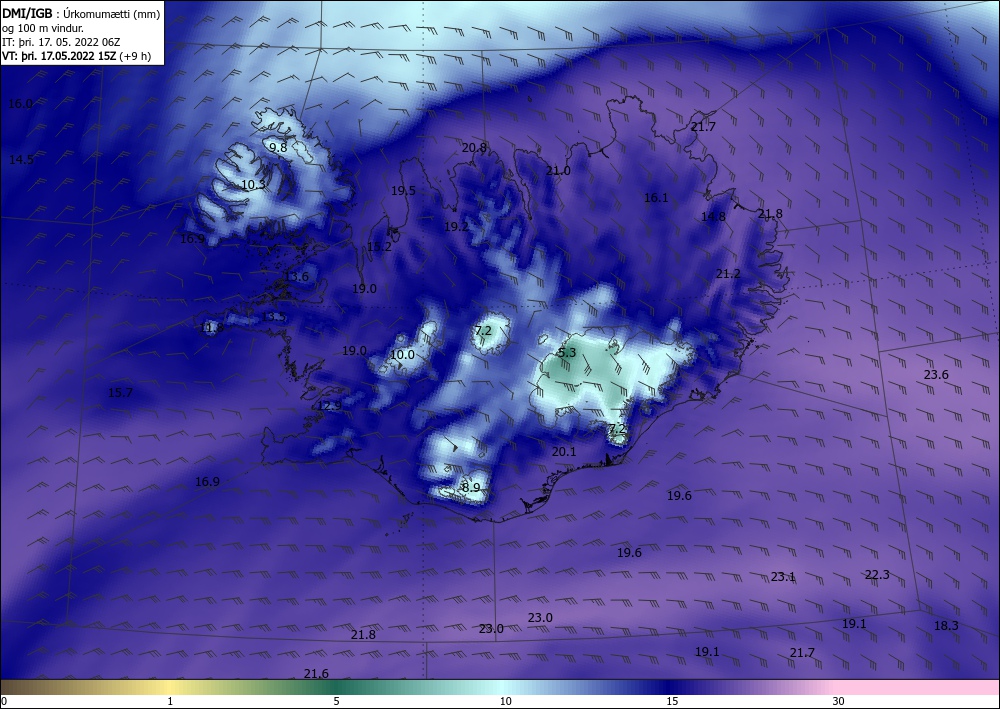Select the 9.8 reading on the Westfjords
Screen dimensions: 1000x709
point(278,147)
